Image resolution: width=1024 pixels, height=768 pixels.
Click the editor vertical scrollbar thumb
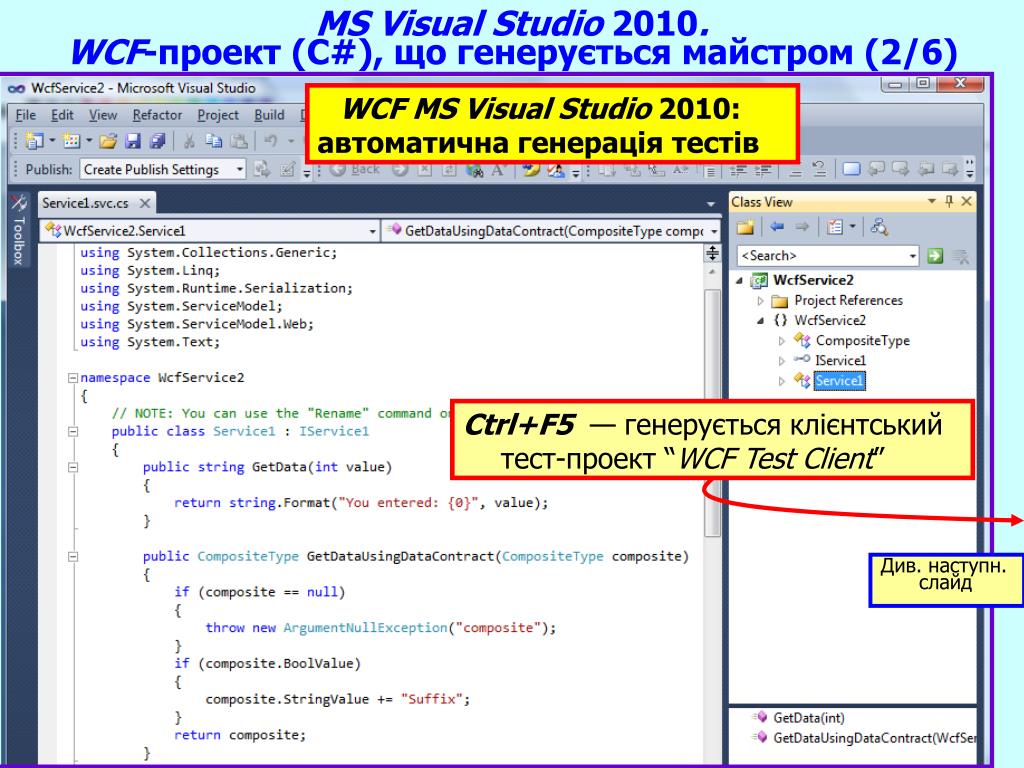(x=712, y=413)
